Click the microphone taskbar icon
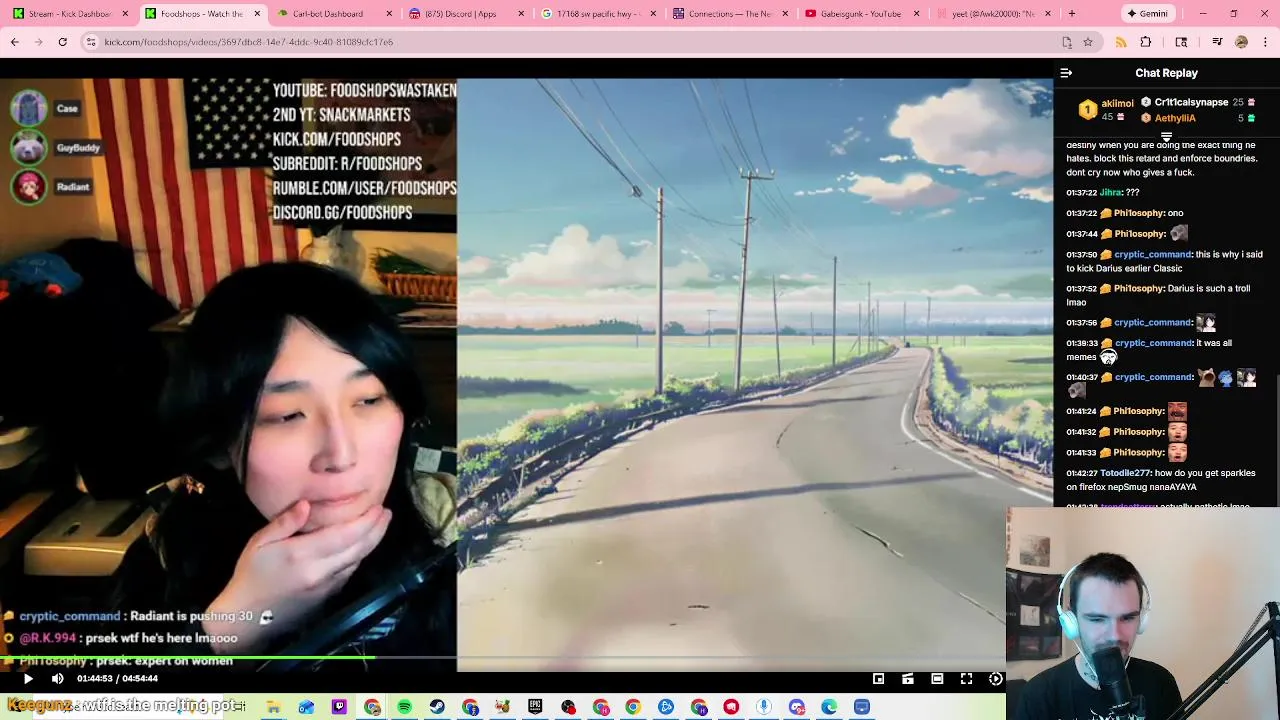The image size is (1280, 720). [x=764, y=707]
